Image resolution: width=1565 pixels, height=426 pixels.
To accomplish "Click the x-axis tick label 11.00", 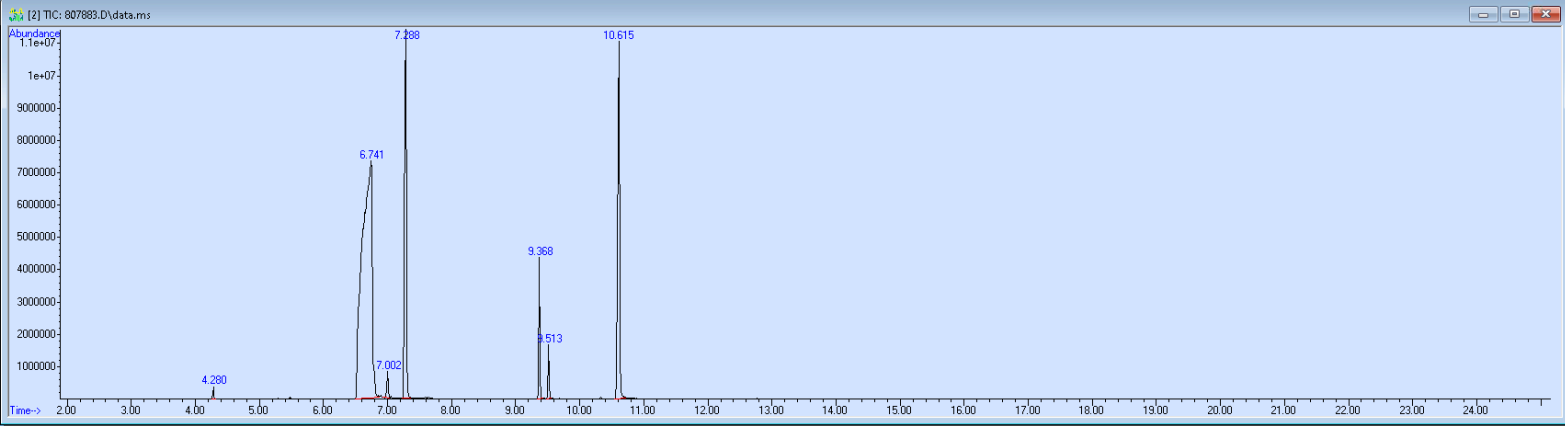I will click(x=642, y=410).
